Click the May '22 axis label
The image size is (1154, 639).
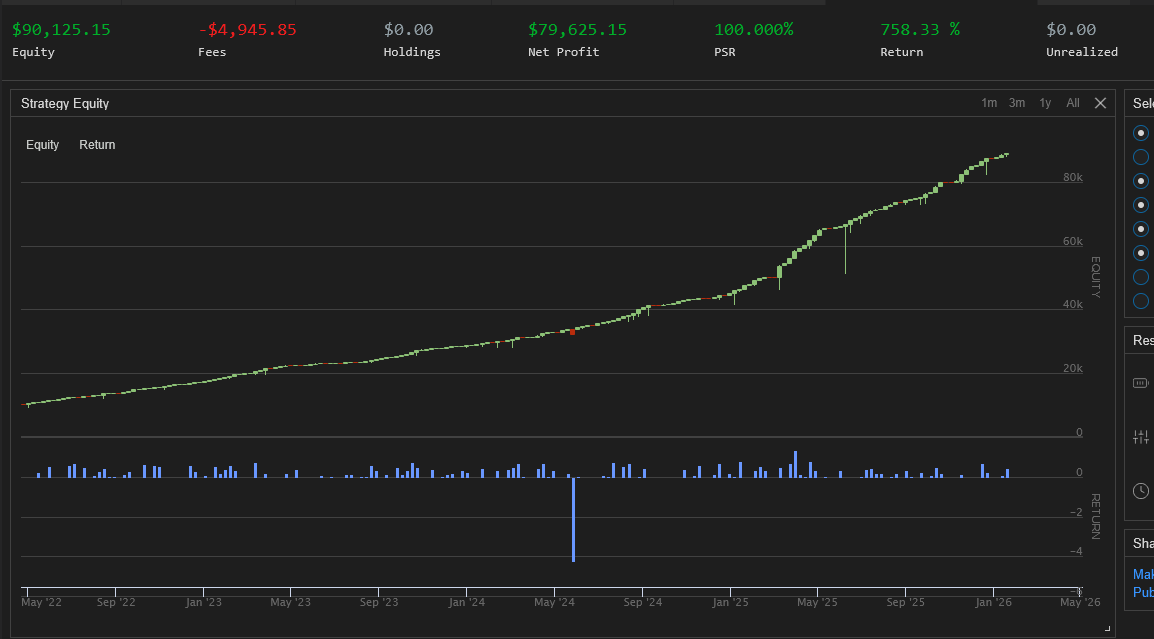(x=41, y=602)
